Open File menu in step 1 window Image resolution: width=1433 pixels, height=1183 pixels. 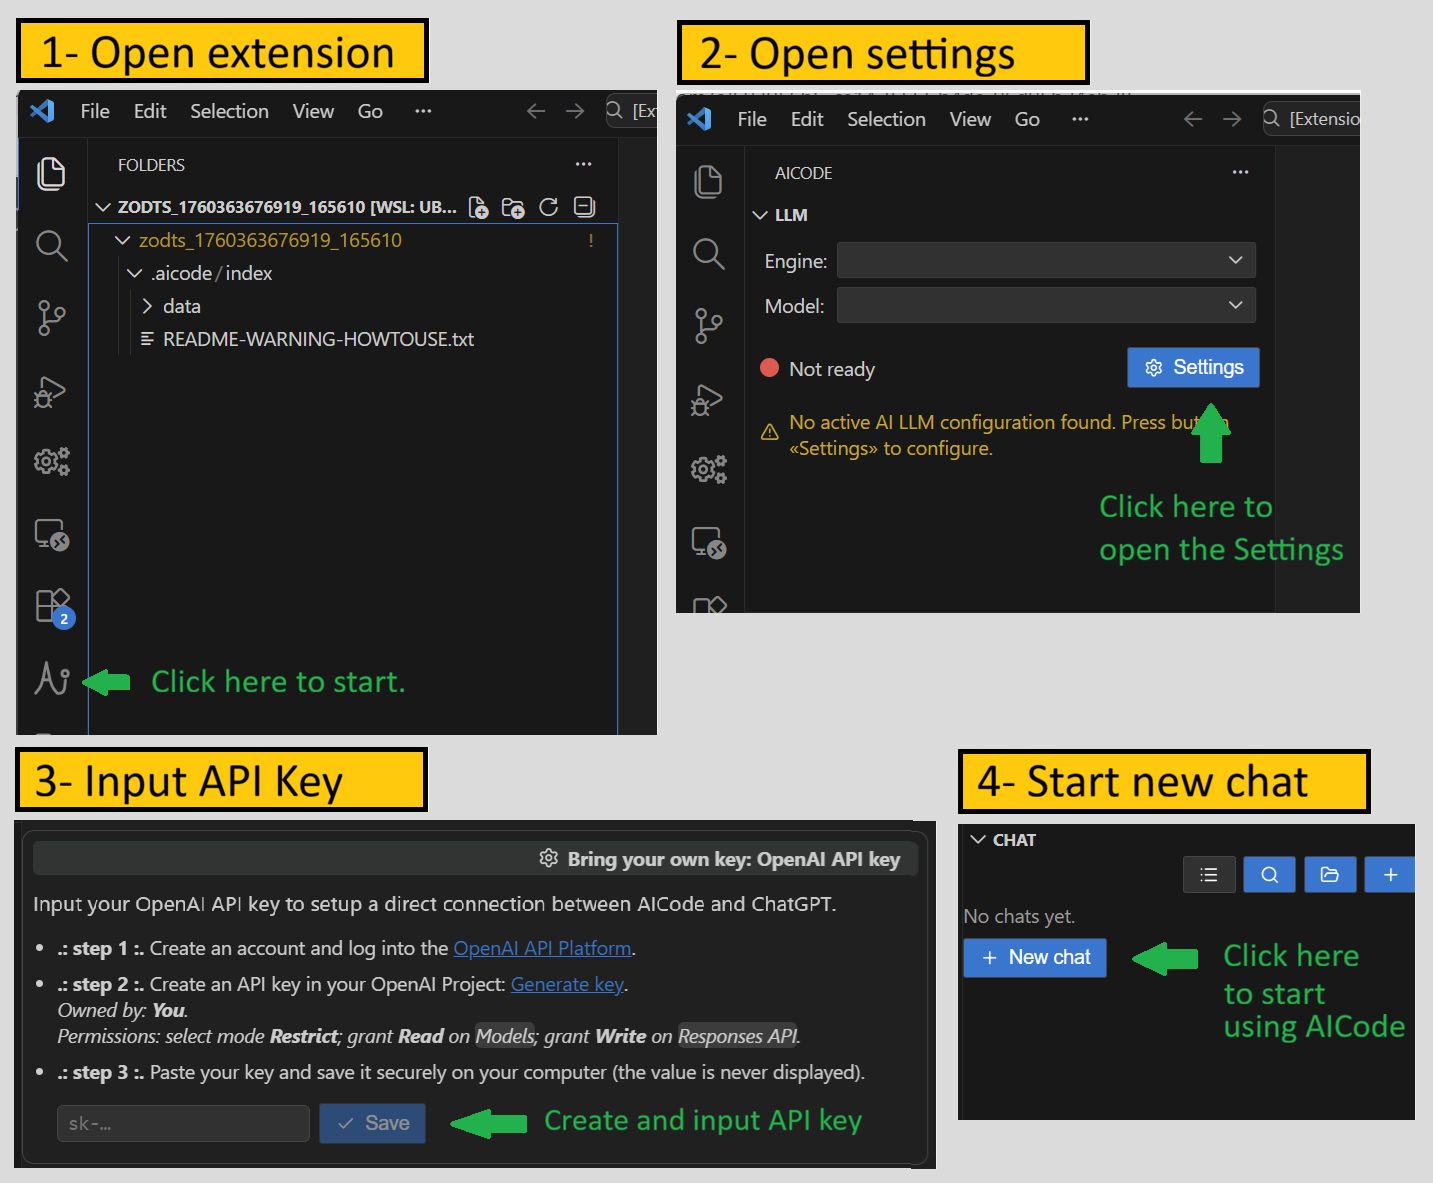[95, 111]
